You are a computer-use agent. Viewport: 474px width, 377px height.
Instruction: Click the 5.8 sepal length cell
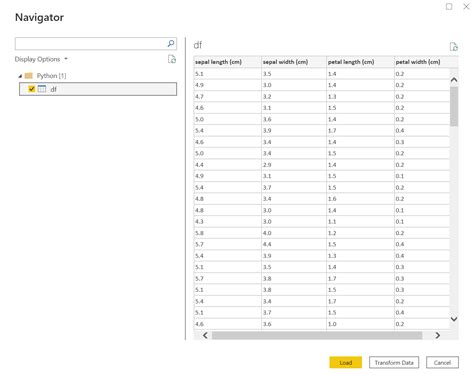228,233
